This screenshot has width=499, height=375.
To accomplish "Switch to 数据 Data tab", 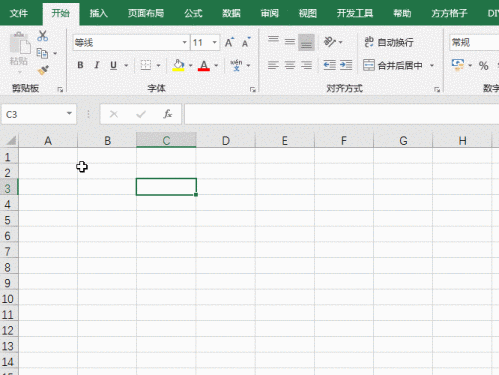I will [231, 13].
